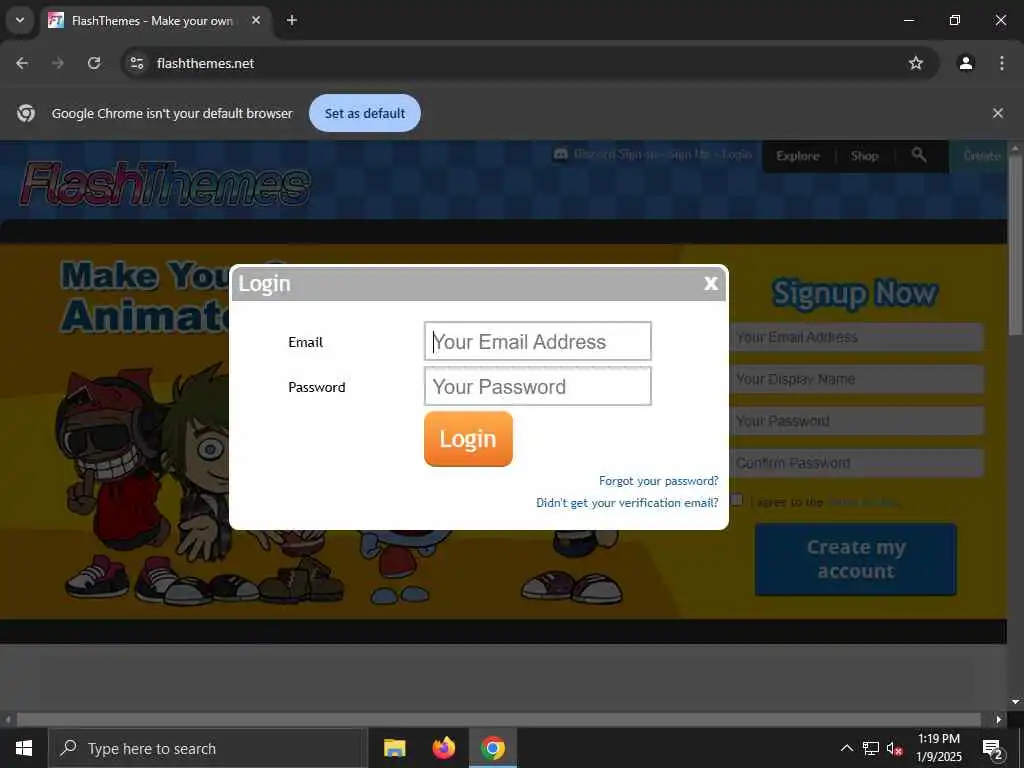Click signup Your Display Name field
This screenshot has height=768, width=1024.
[x=856, y=379]
